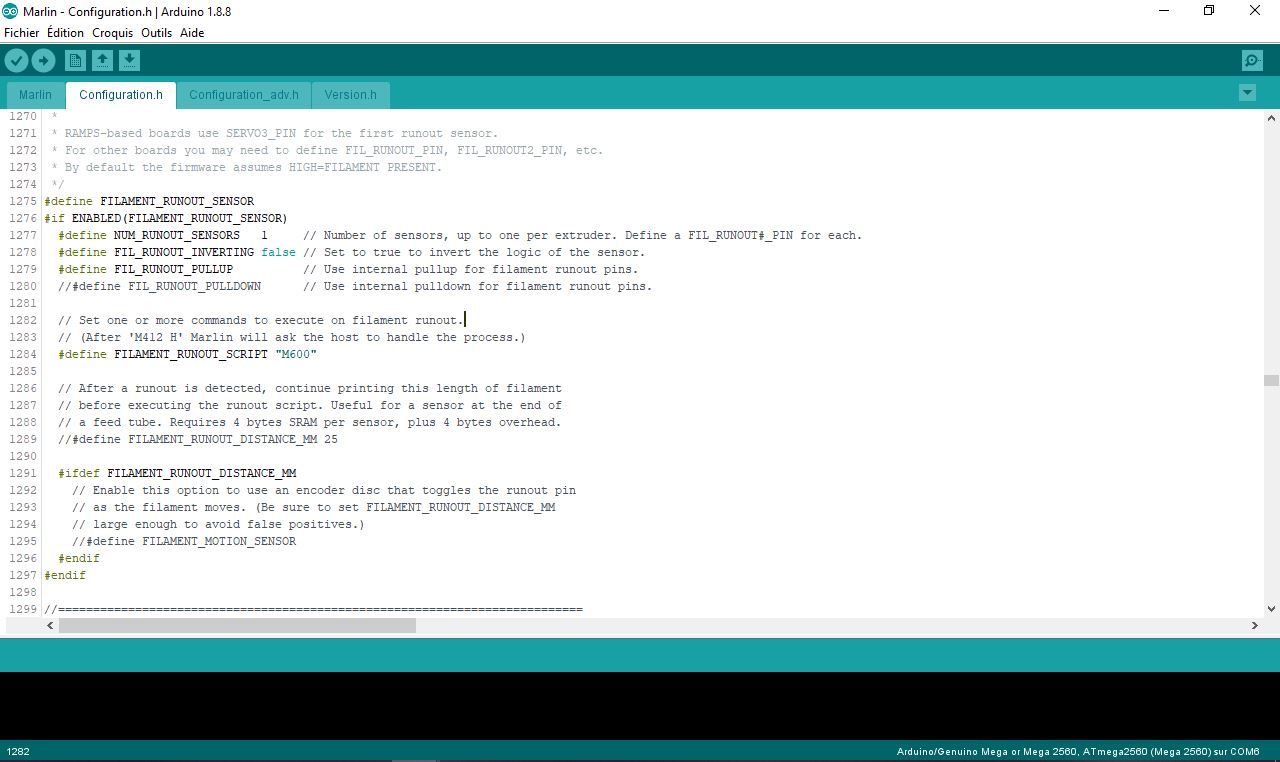The height and width of the screenshot is (762, 1280).
Task: Click FIL_RUNOUT_PULLUP on line 1279
Action: click(173, 269)
